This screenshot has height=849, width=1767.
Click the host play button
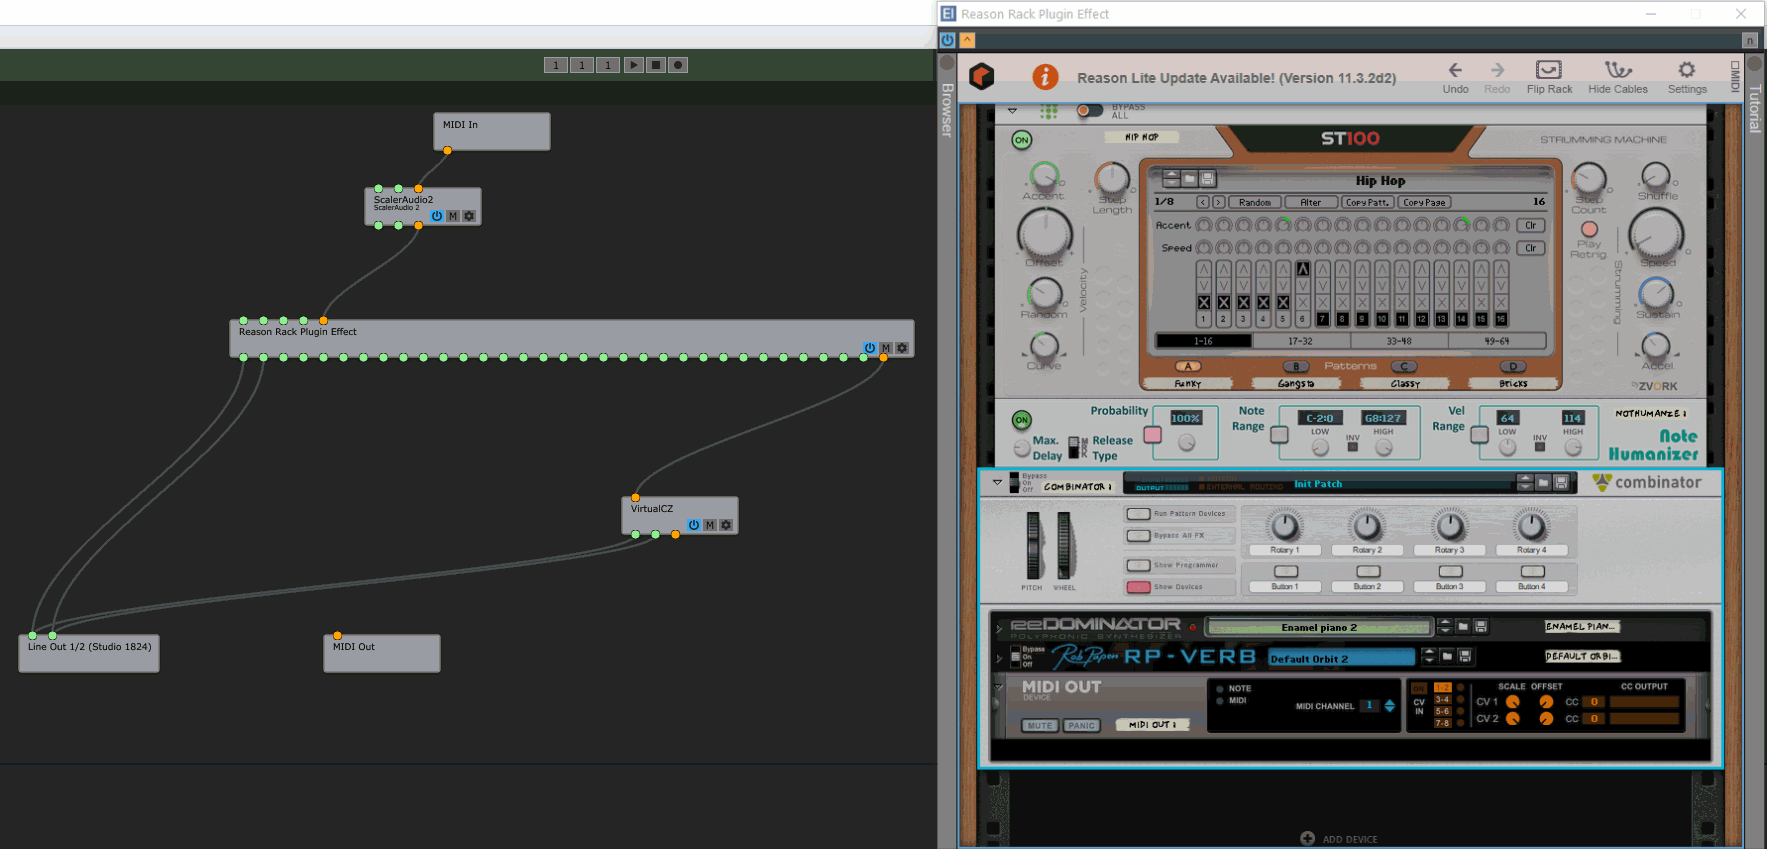634,65
